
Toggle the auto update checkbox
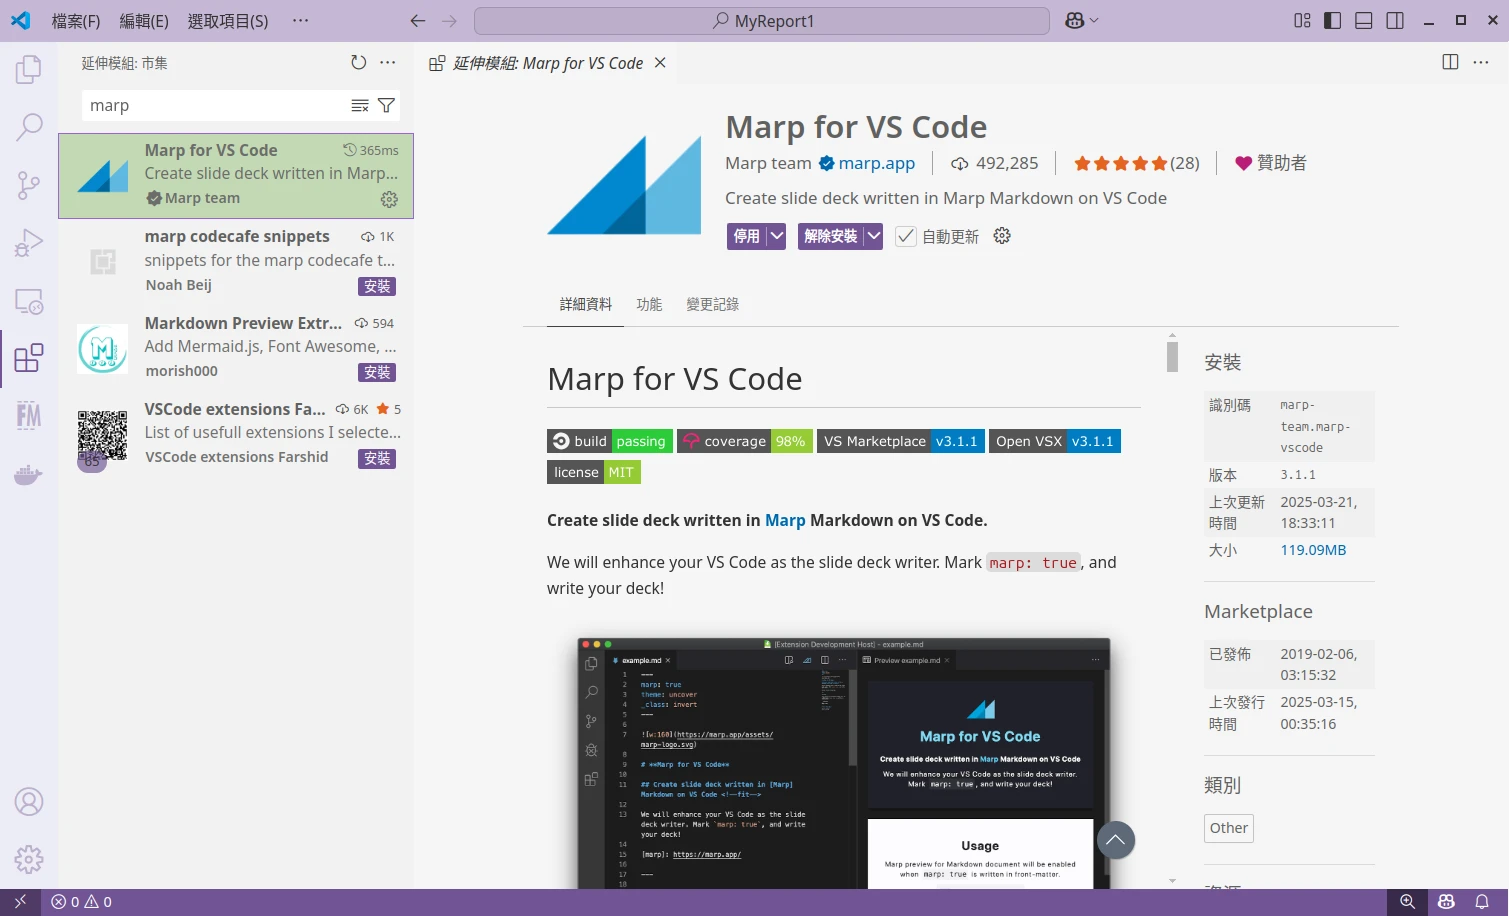pos(906,237)
